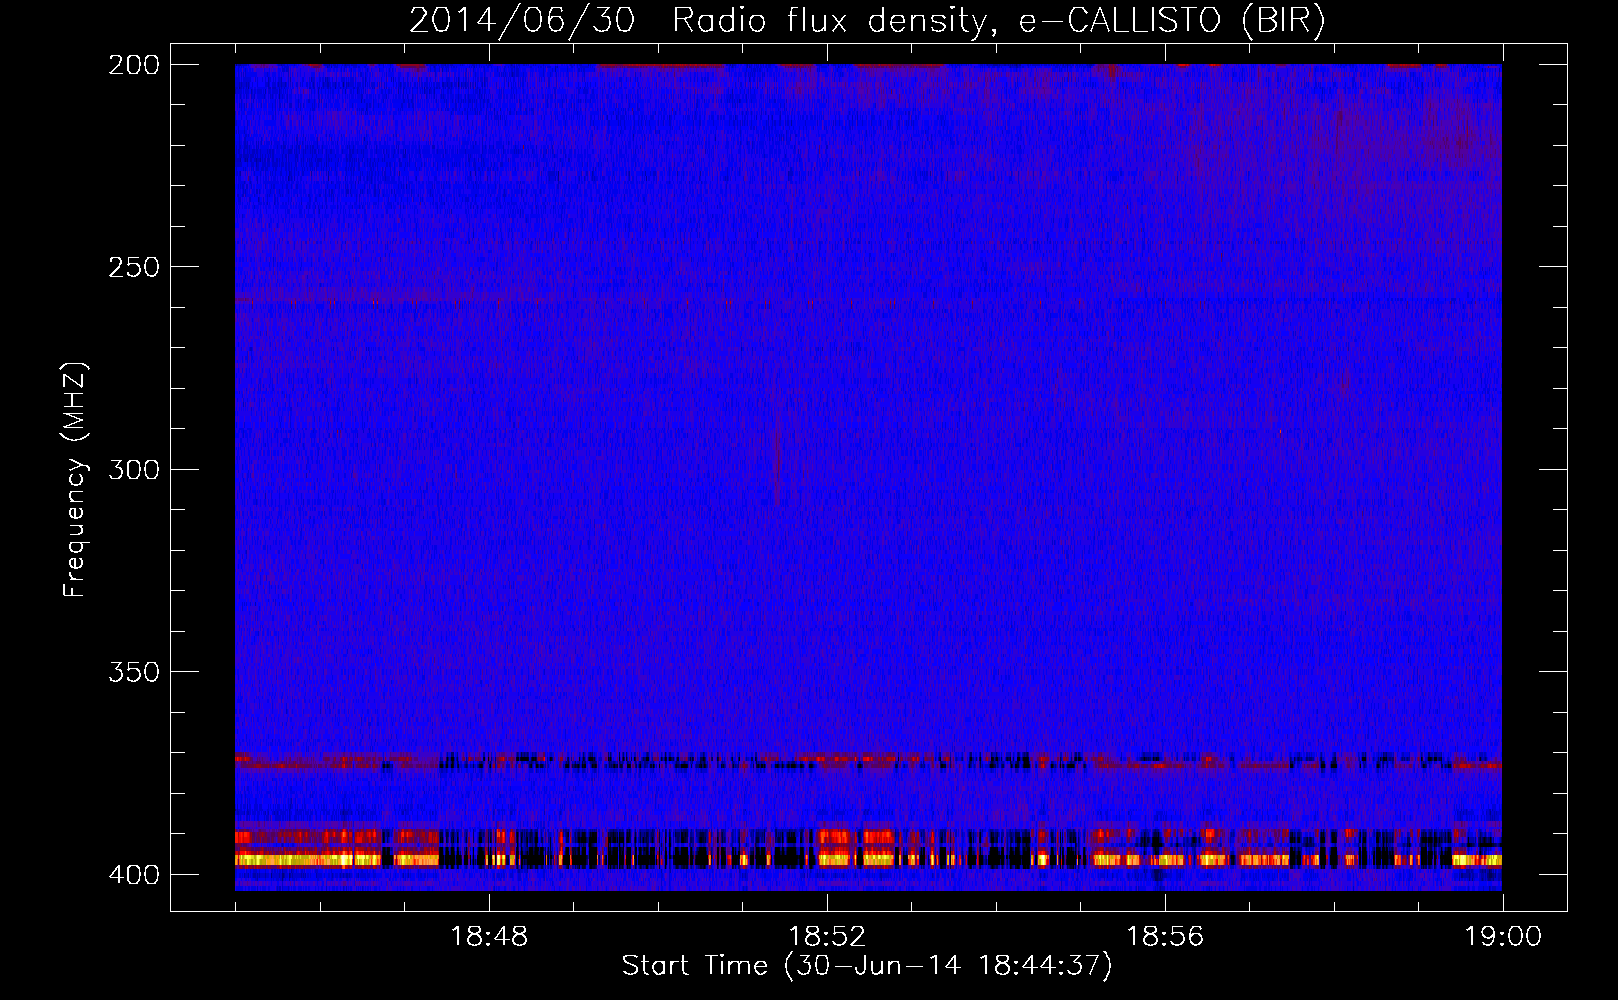Viewport: 1618px width, 1000px height.
Task: Click the 'Start Time (30-Jun-14 18:44:37)' label
Action: click(x=867, y=966)
